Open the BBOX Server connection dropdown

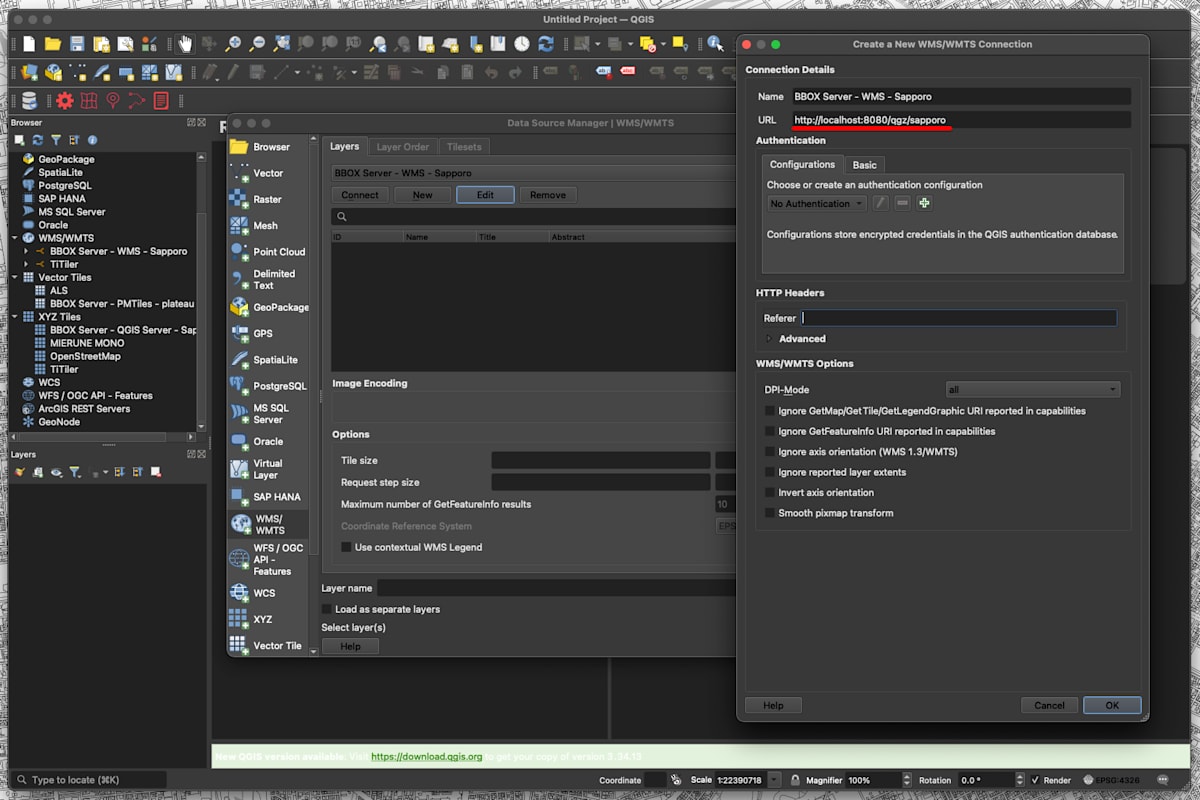[x=534, y=173]
